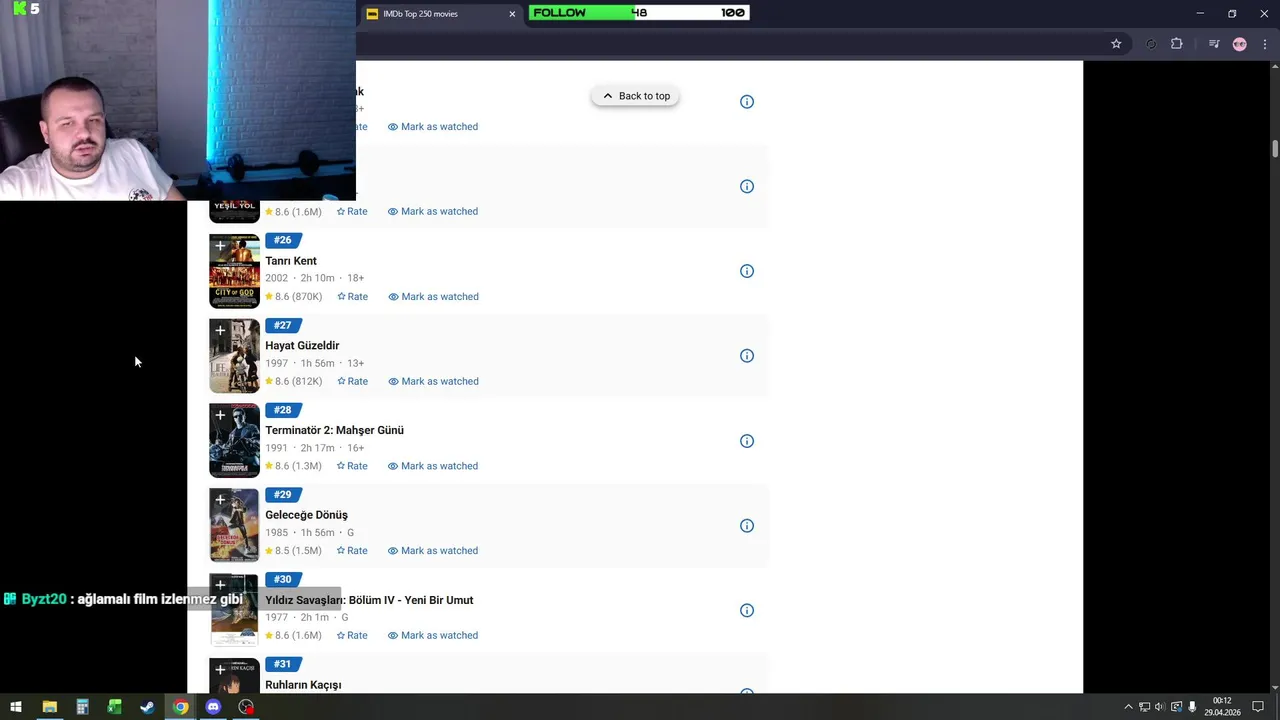
Task: Close the IMDb Top 250 movies tab
Action: [x=513, y=14]
